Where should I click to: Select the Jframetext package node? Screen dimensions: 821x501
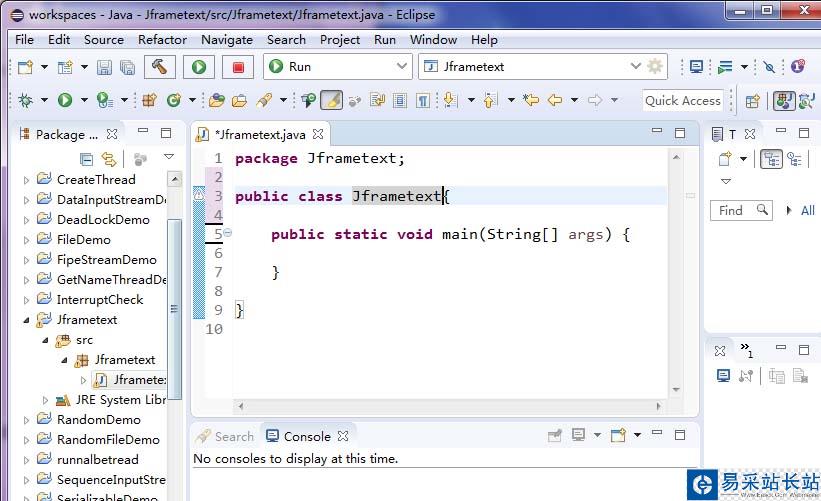(x=125, y=360)
